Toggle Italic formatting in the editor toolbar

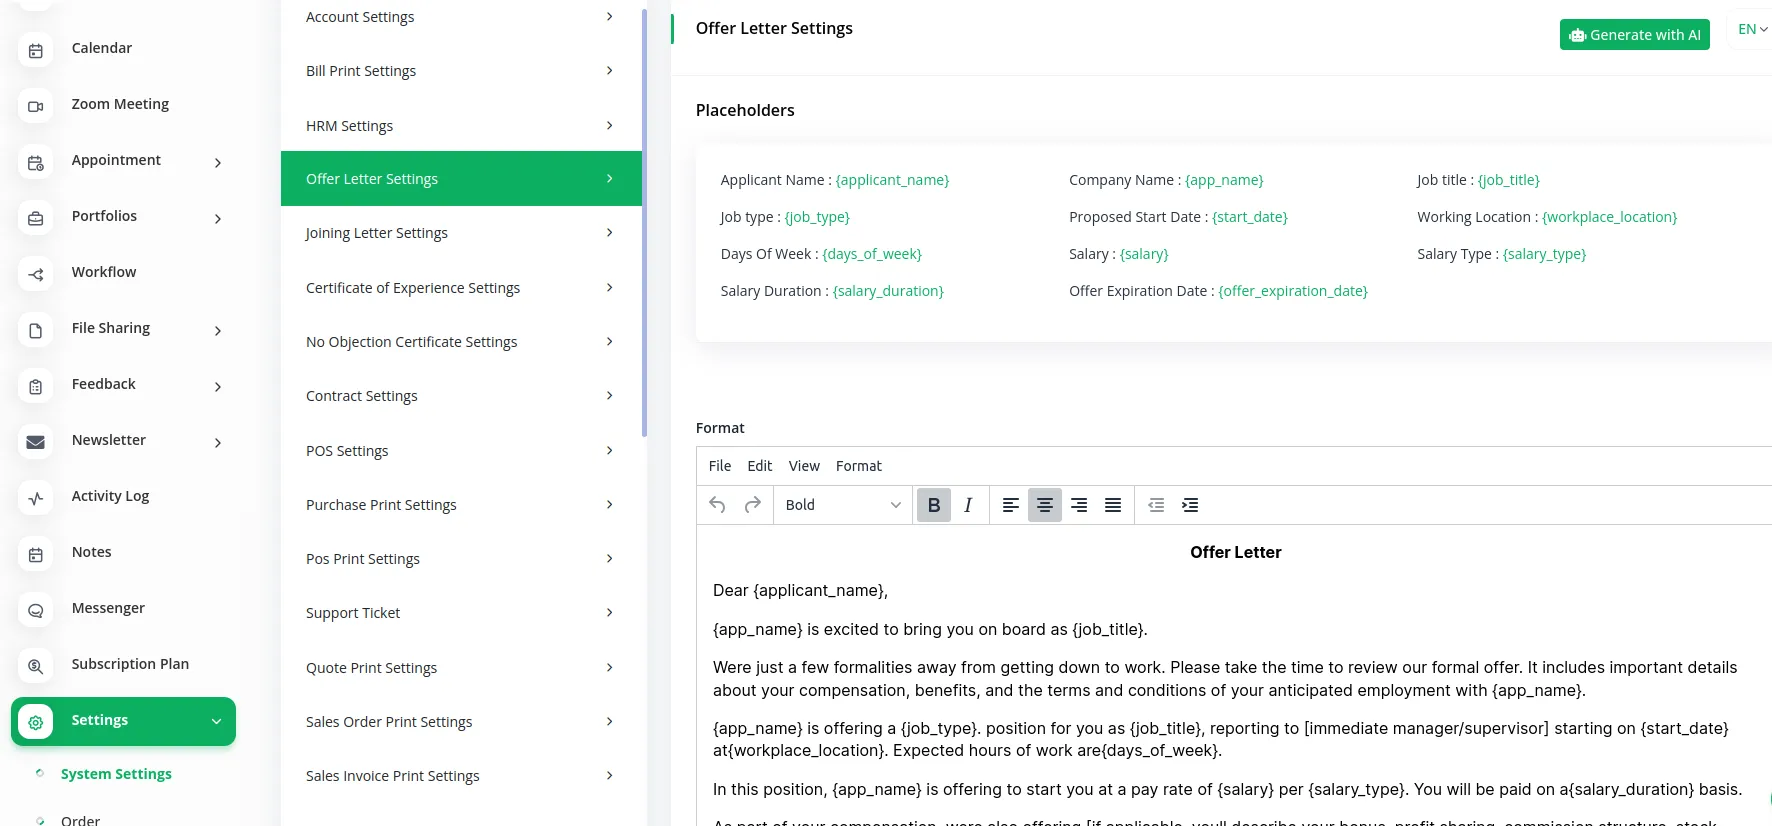click(968, 505)
